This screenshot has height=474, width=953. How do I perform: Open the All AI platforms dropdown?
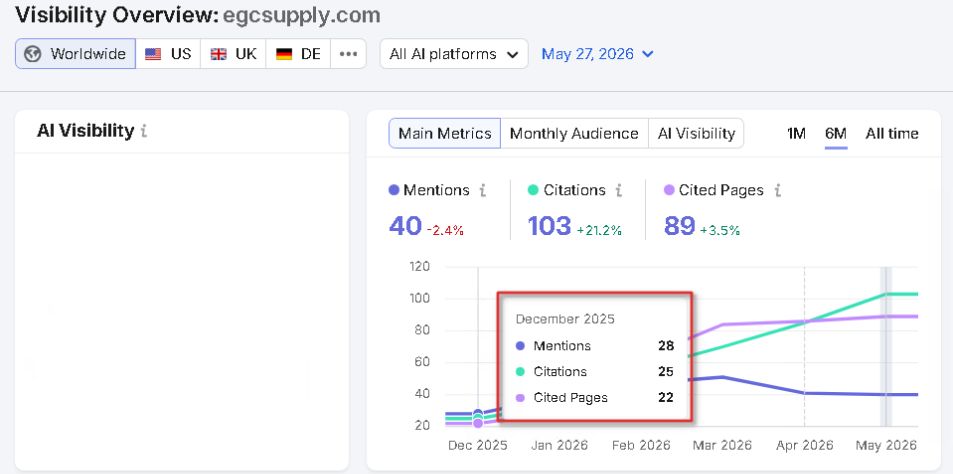click(454, 54)
